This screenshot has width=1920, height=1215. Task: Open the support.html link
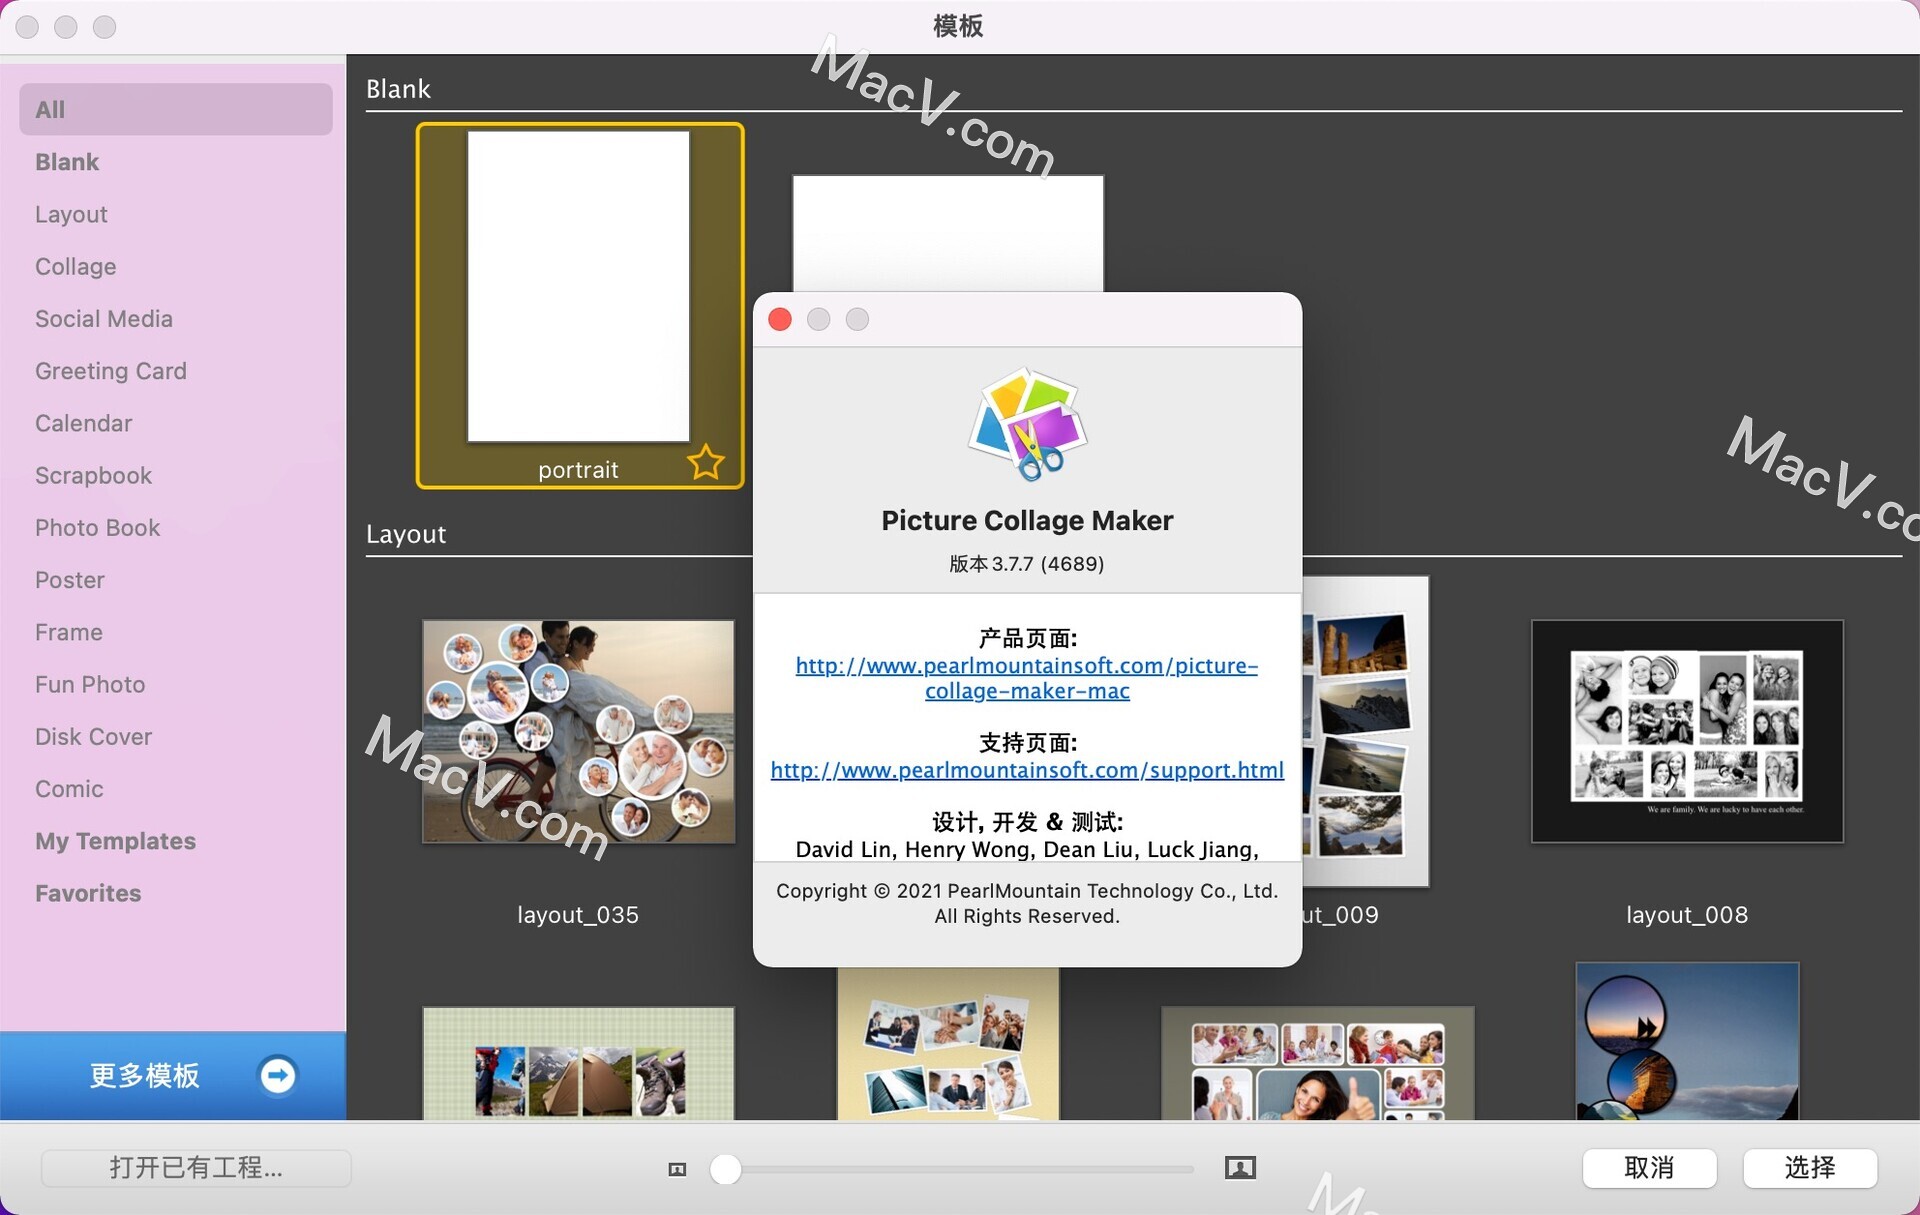[1027, 770]
